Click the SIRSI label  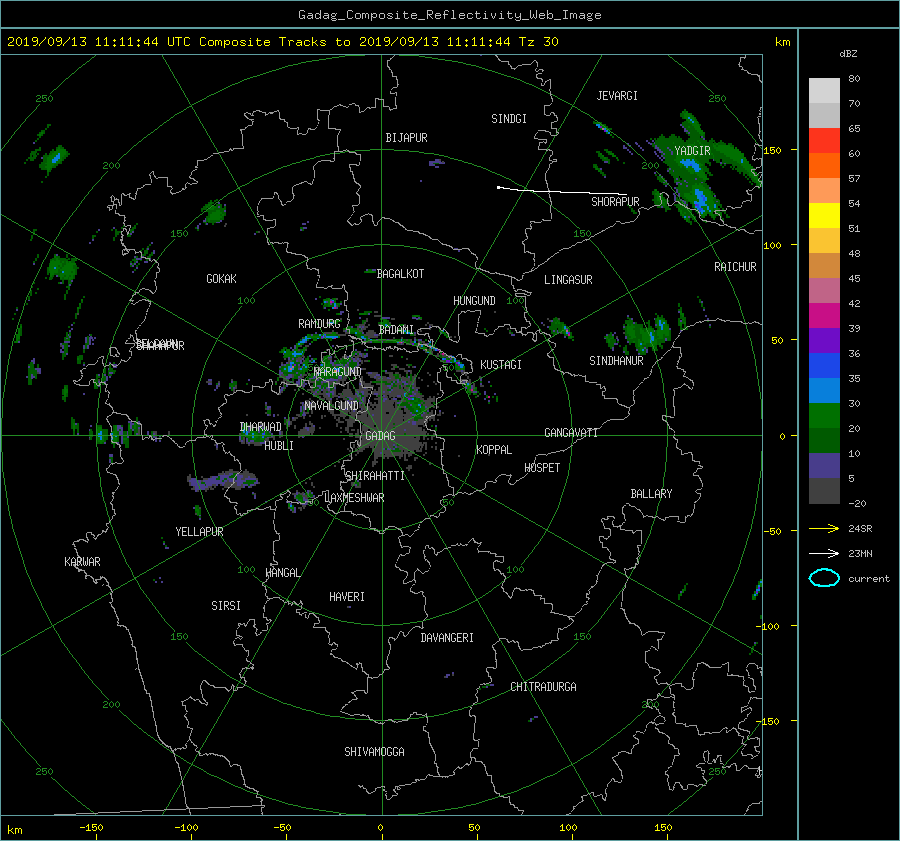[x=226, y=606]
